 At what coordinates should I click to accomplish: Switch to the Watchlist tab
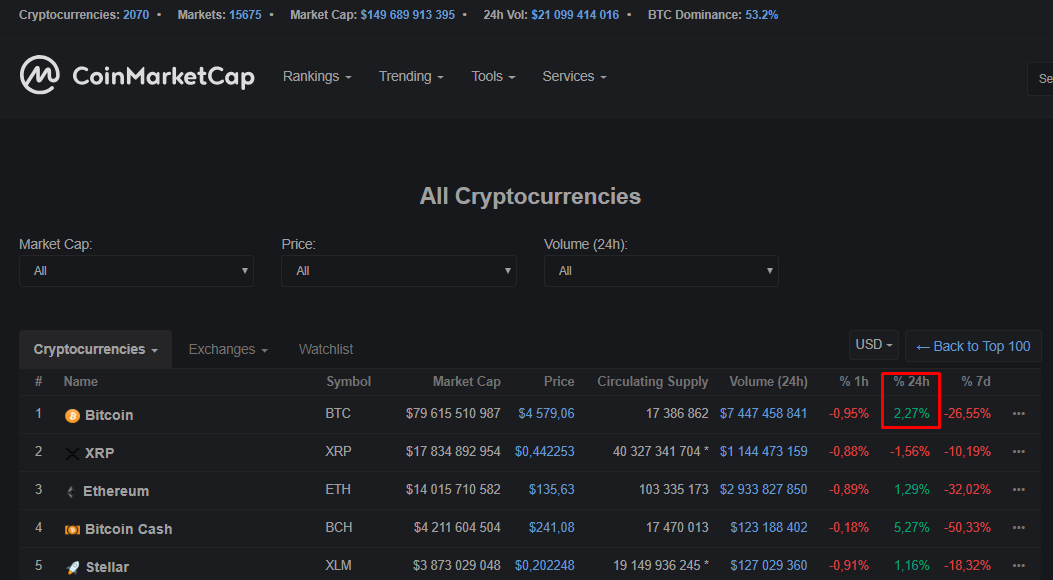326,350
